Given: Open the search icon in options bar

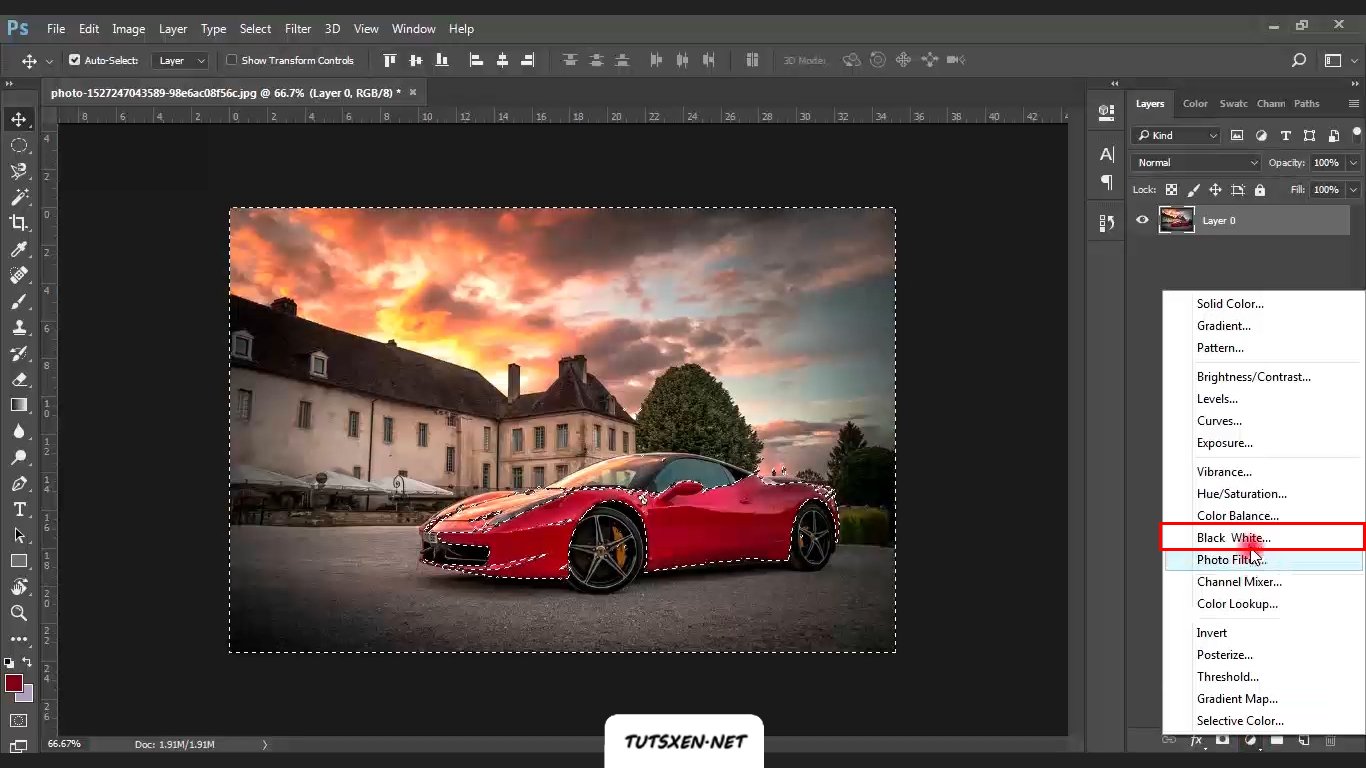Looking at the screenshot, I should click(1299, 60).
